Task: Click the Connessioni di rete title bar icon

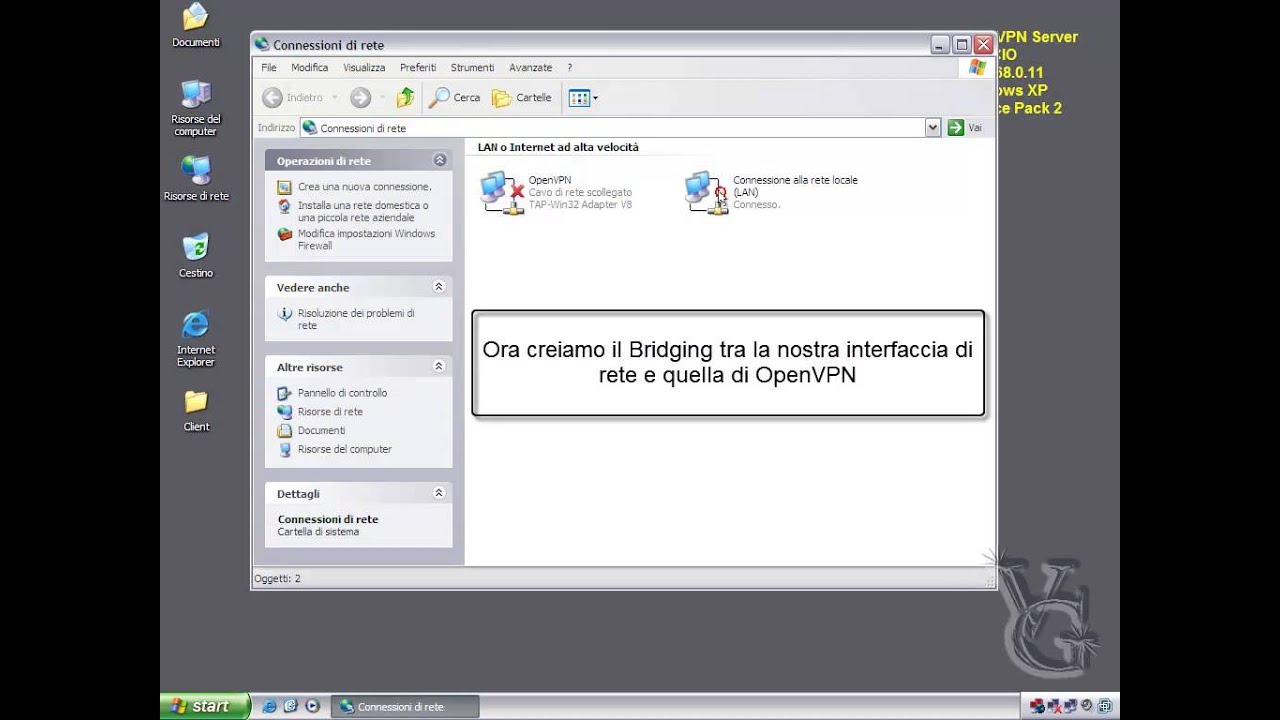Action: pos(262,44)
